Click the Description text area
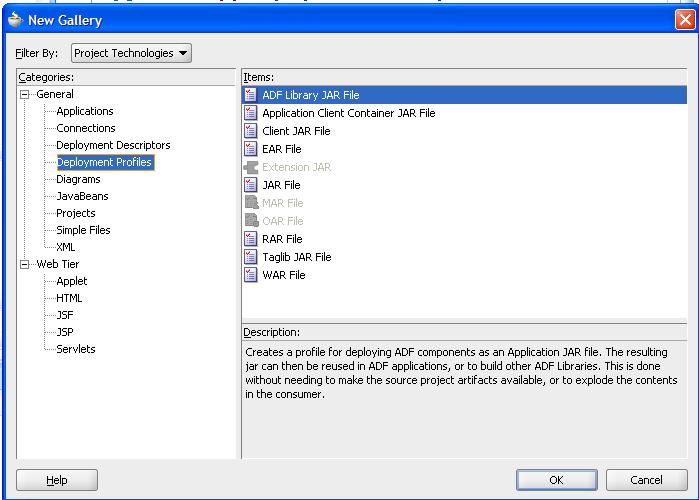The width and height of the screenshot is (699, 500). point(464,399)
